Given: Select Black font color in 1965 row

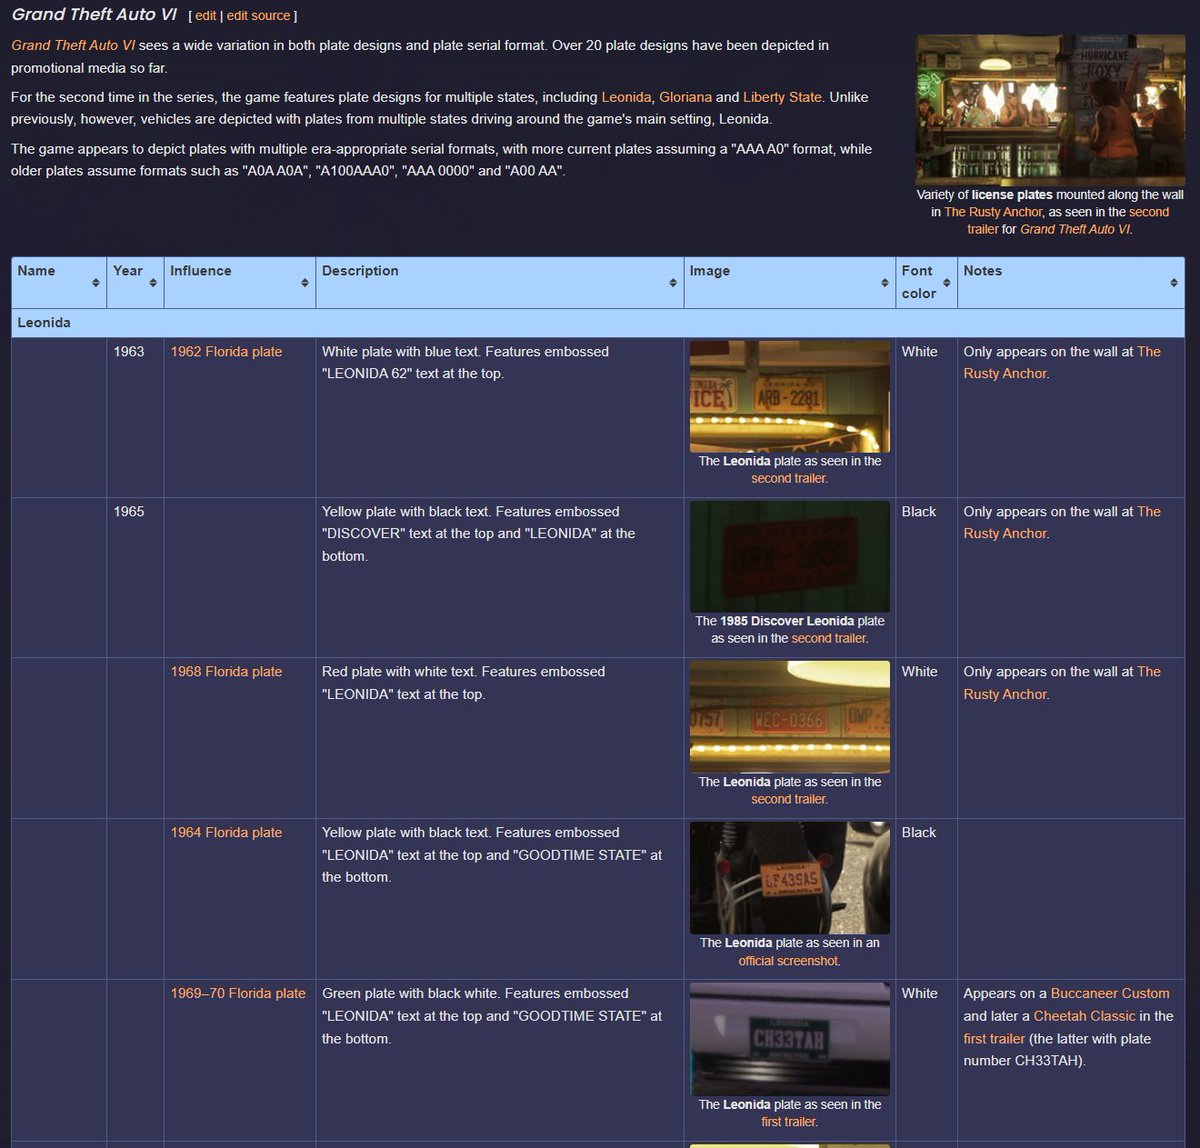Looking at the screenshot, I should point(919,511).
